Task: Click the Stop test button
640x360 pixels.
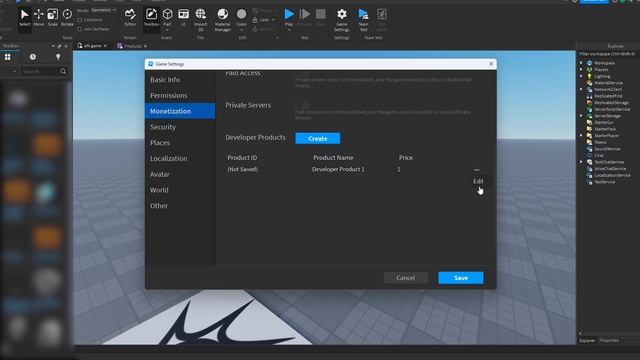Action: (x=321, y=17)
